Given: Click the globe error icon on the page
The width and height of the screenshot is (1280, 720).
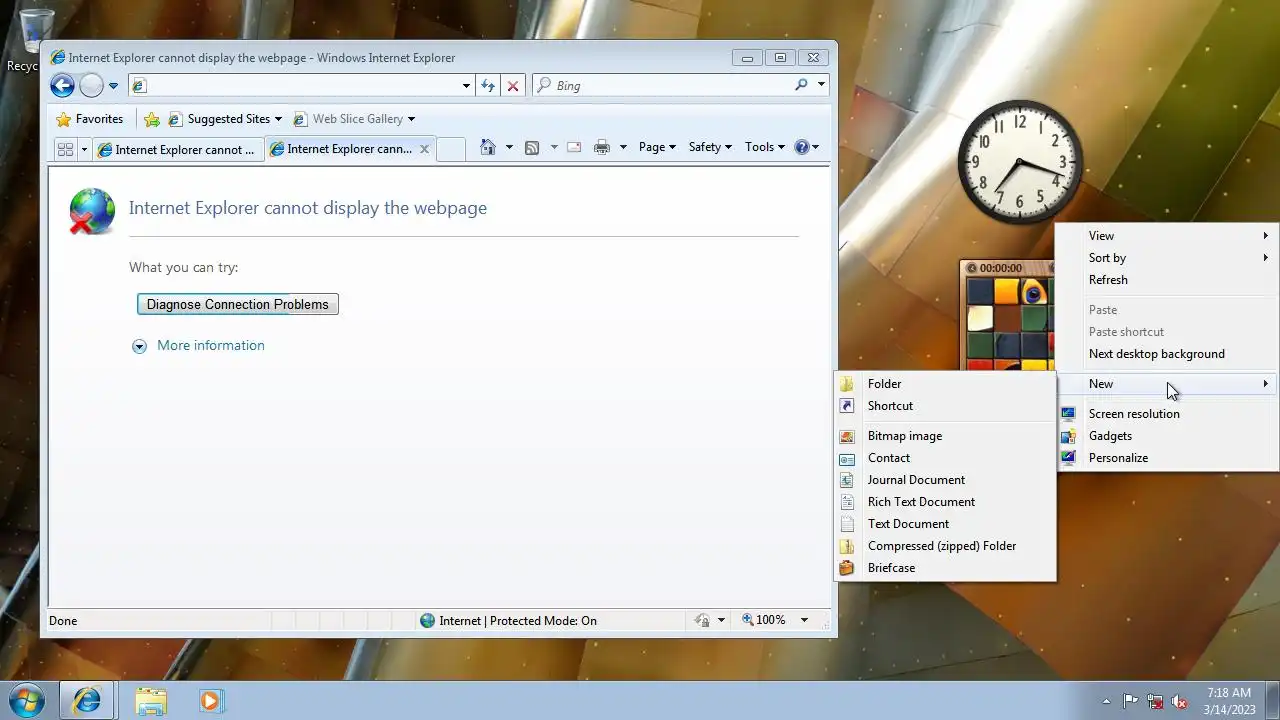Looking at the screenshot, I should [x=92, y=211].
